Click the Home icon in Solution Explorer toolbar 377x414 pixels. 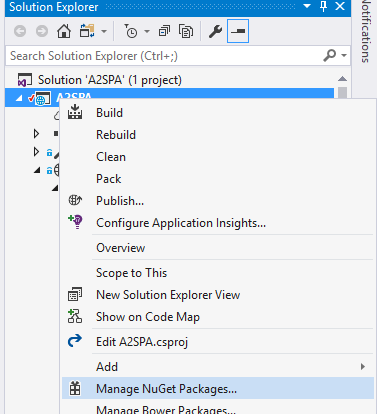pos(64,31)
